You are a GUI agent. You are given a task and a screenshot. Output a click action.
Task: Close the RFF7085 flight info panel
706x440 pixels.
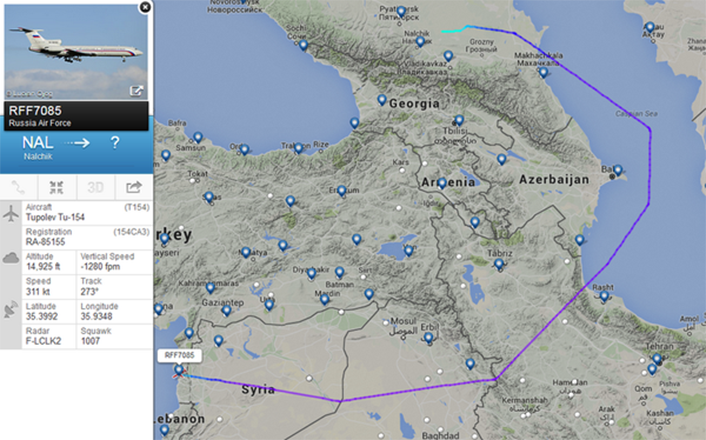[145, 7]
